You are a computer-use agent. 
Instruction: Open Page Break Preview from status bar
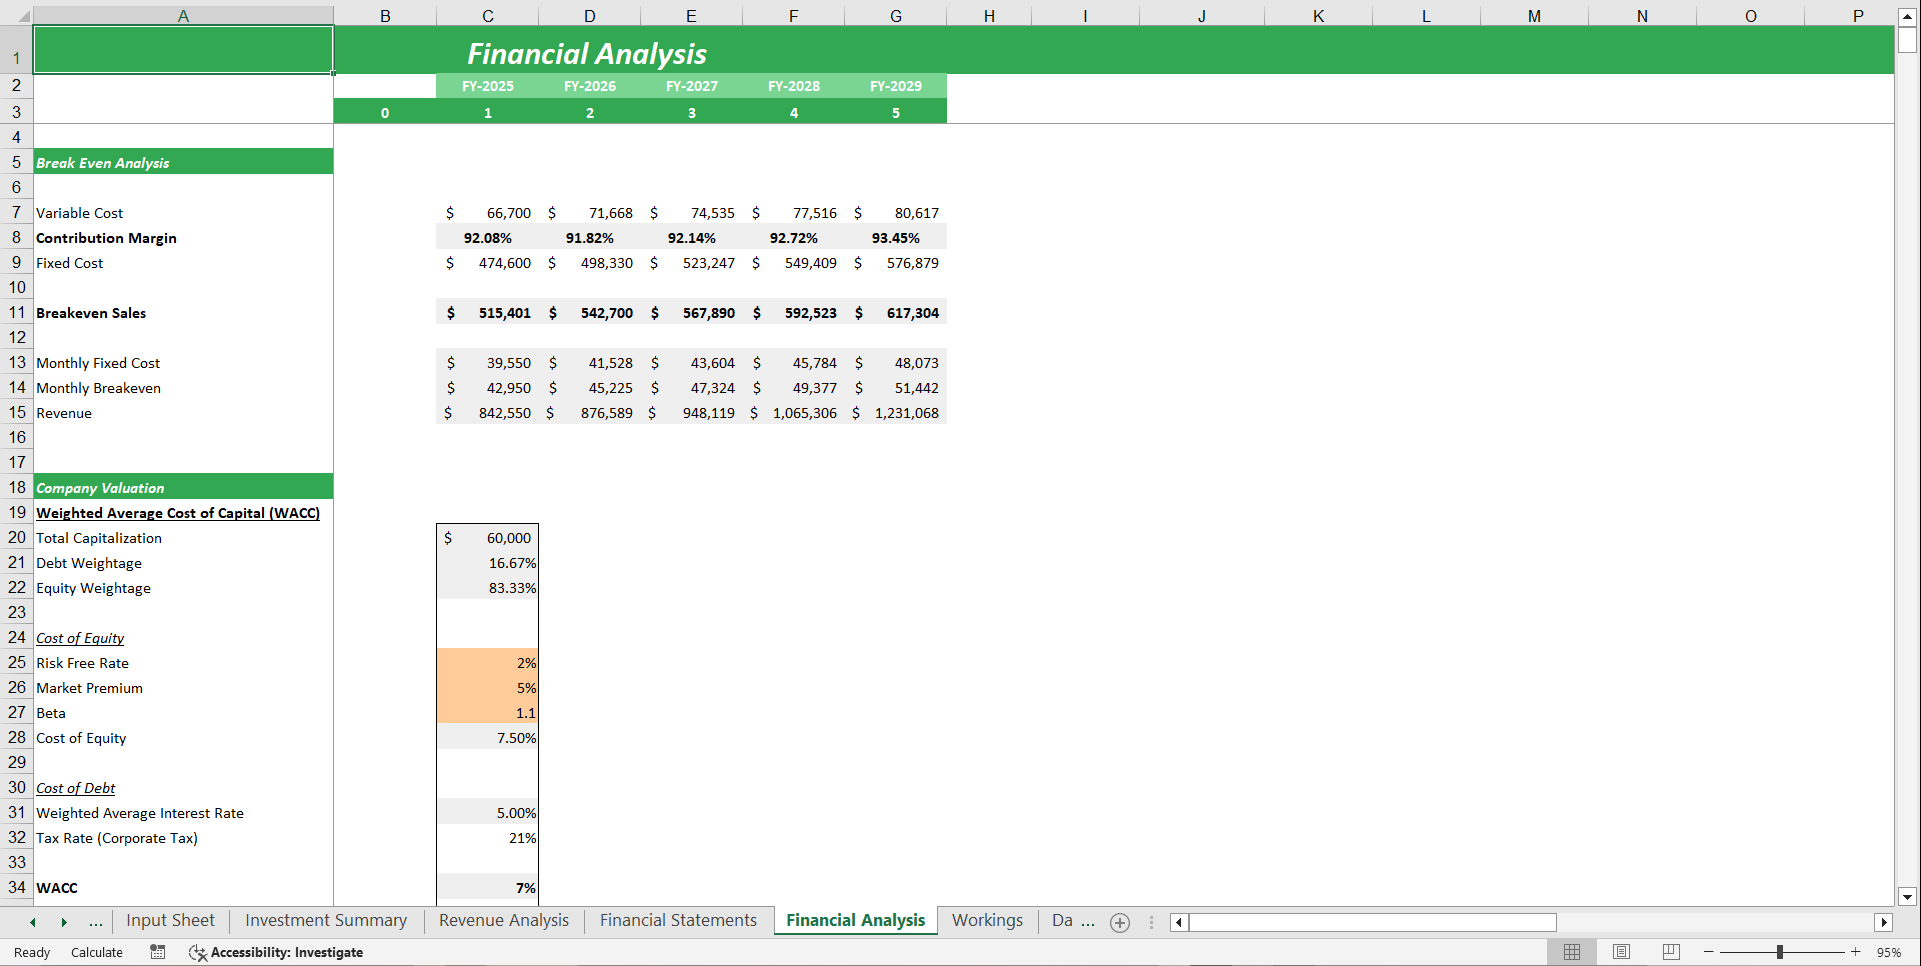point(1671,952)
